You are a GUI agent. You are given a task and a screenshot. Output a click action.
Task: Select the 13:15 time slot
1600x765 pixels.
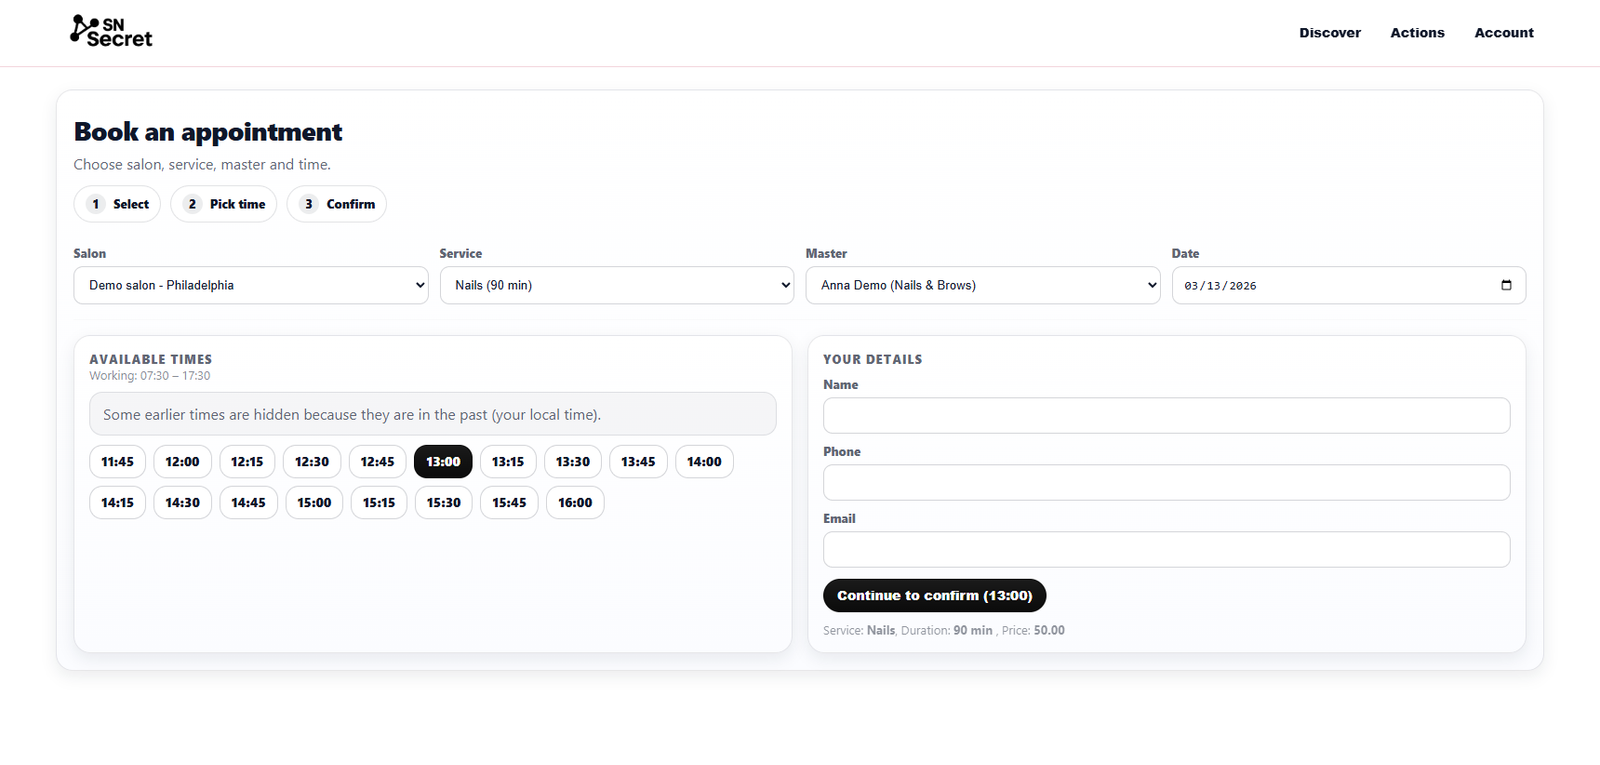click(x=508, y=462)
